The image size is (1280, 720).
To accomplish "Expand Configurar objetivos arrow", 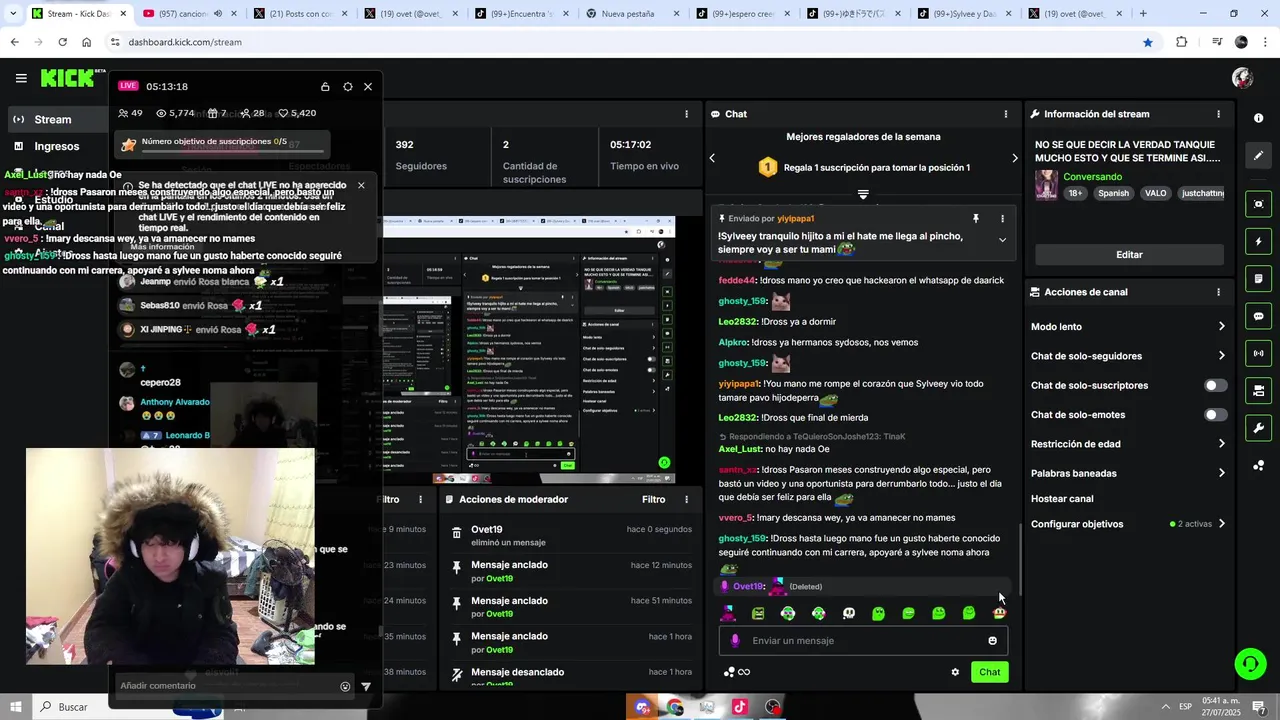I will (1221, 524).
